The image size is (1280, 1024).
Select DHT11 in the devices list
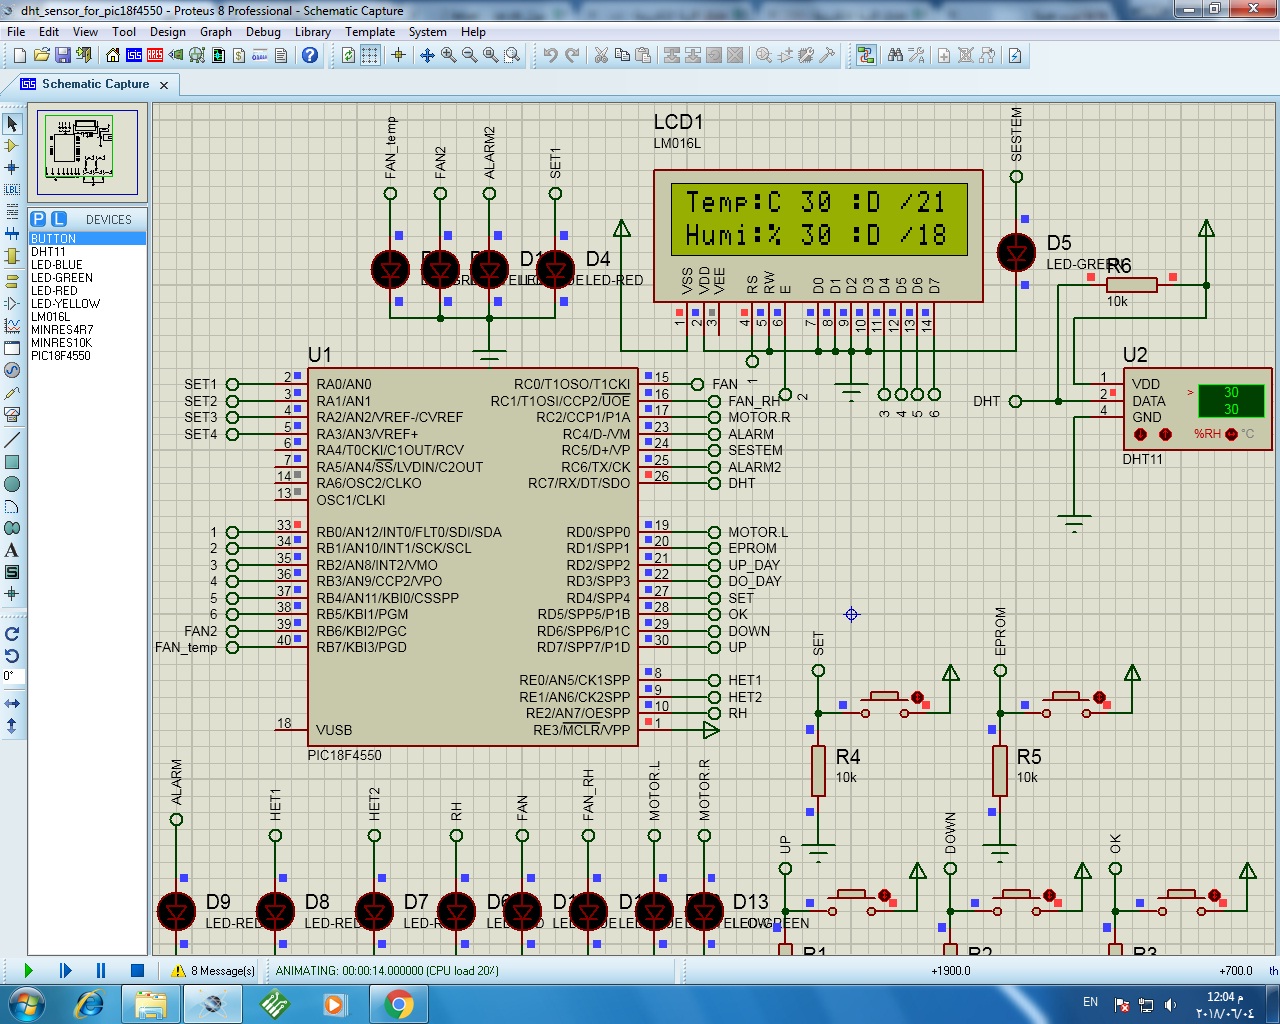(48, 252)
